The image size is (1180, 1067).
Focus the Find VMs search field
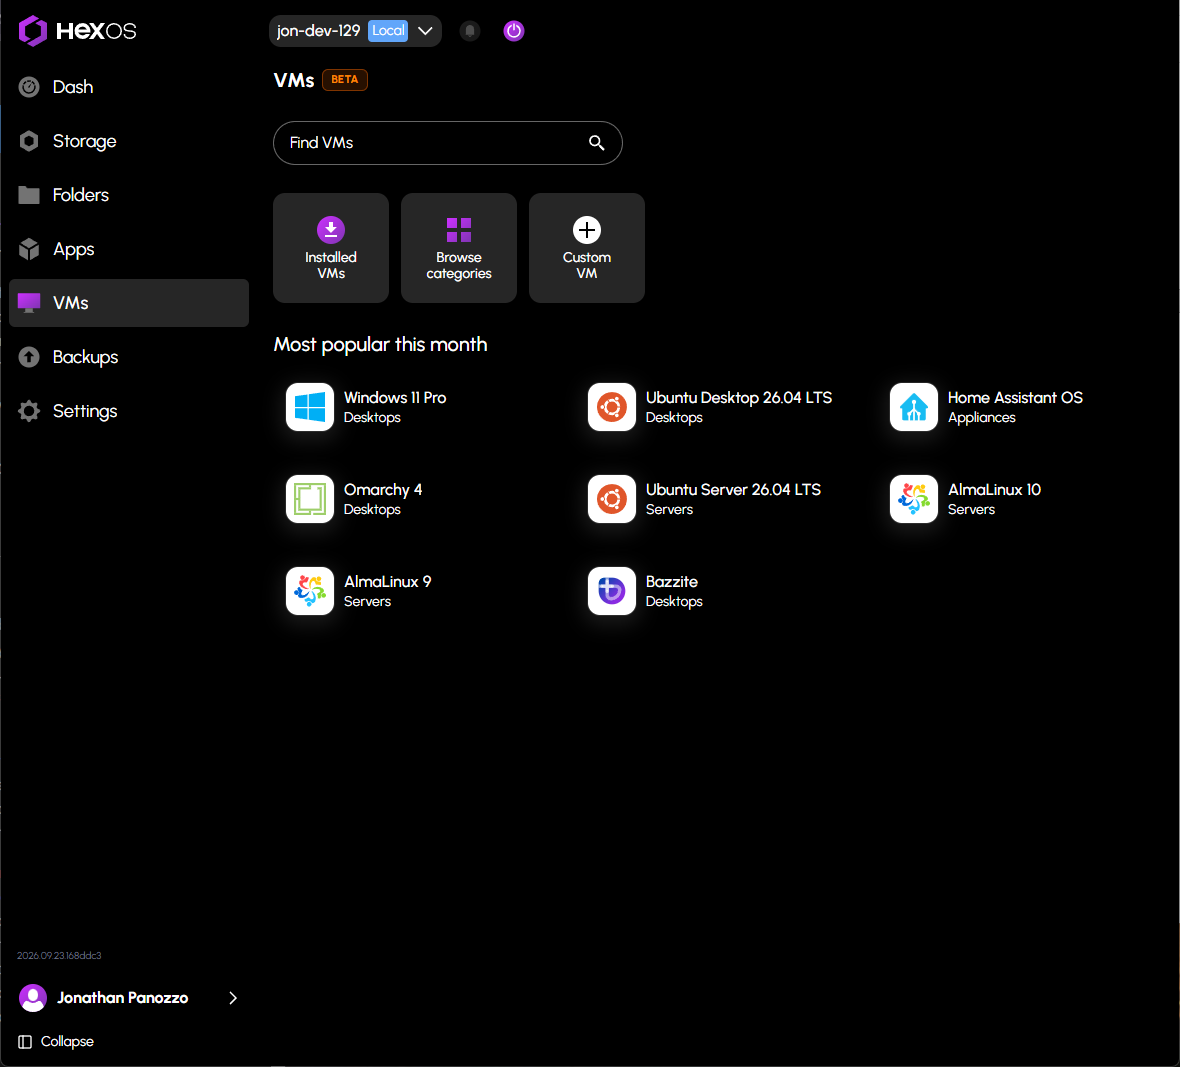point(448,143)
